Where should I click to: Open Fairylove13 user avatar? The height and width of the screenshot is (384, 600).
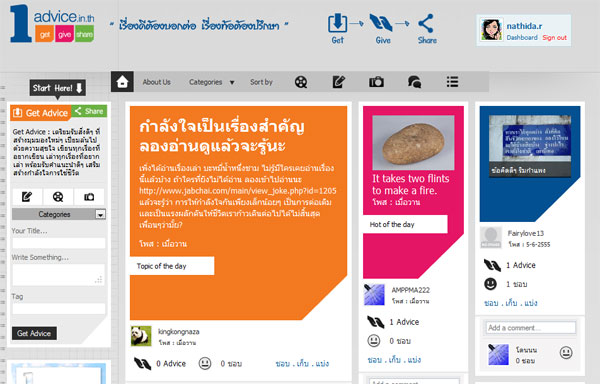491,238
